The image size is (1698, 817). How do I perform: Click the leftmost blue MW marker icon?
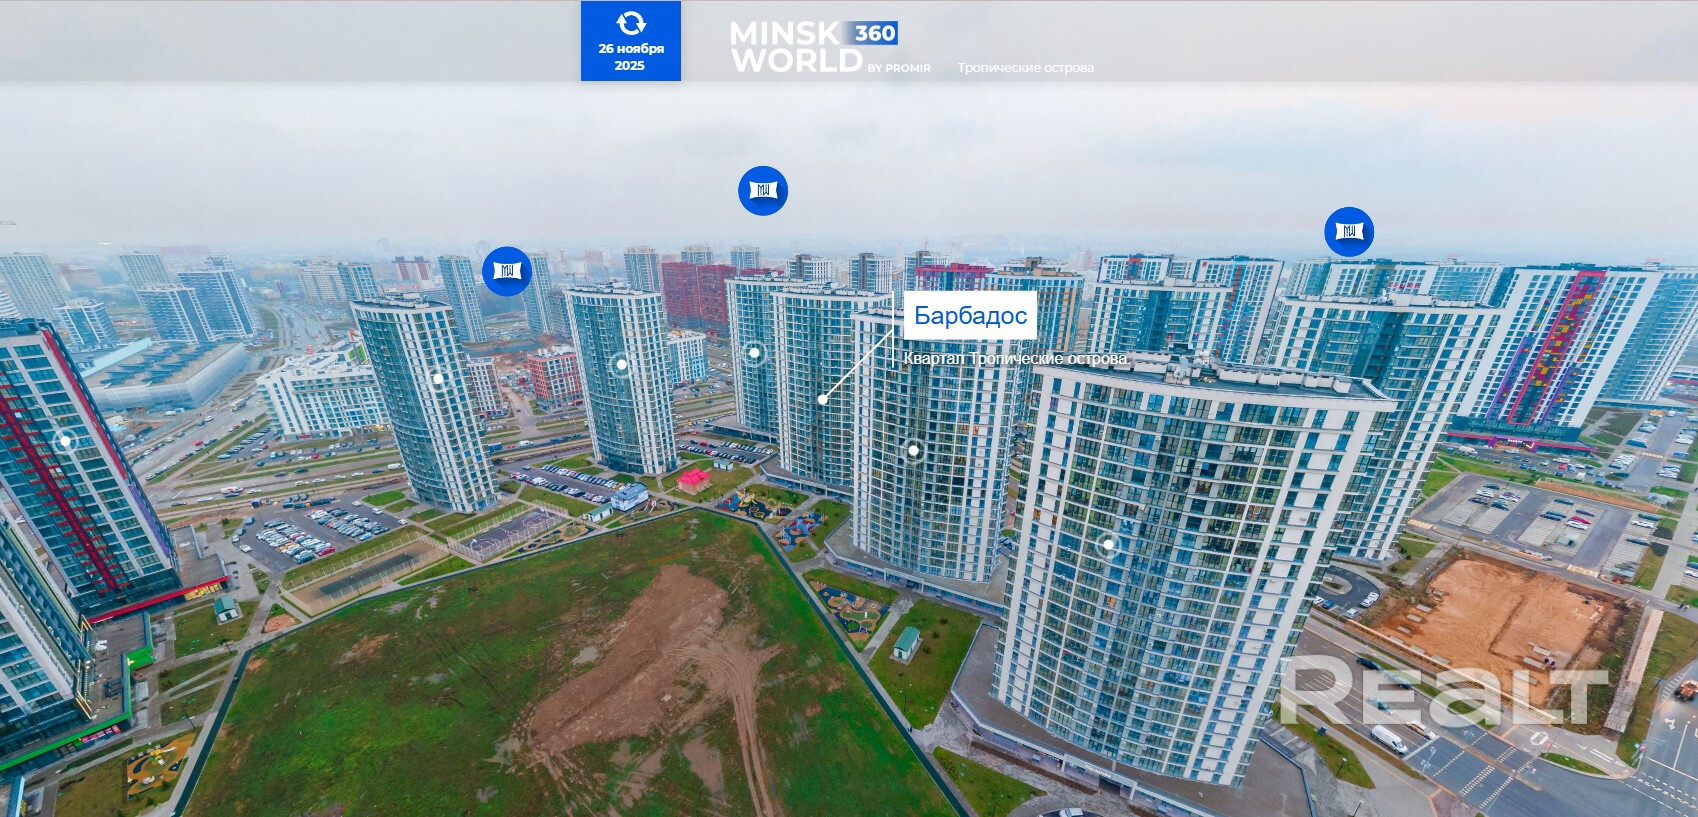point(507,271)
